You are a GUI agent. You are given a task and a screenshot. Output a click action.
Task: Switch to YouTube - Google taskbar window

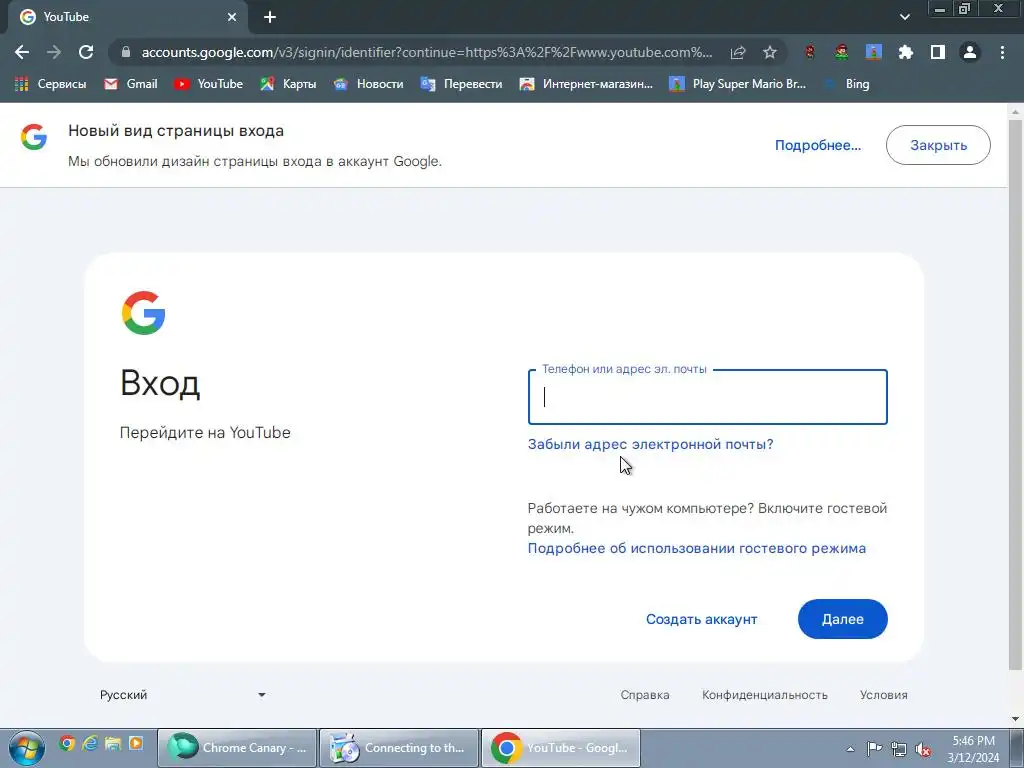tap(561, 748)
